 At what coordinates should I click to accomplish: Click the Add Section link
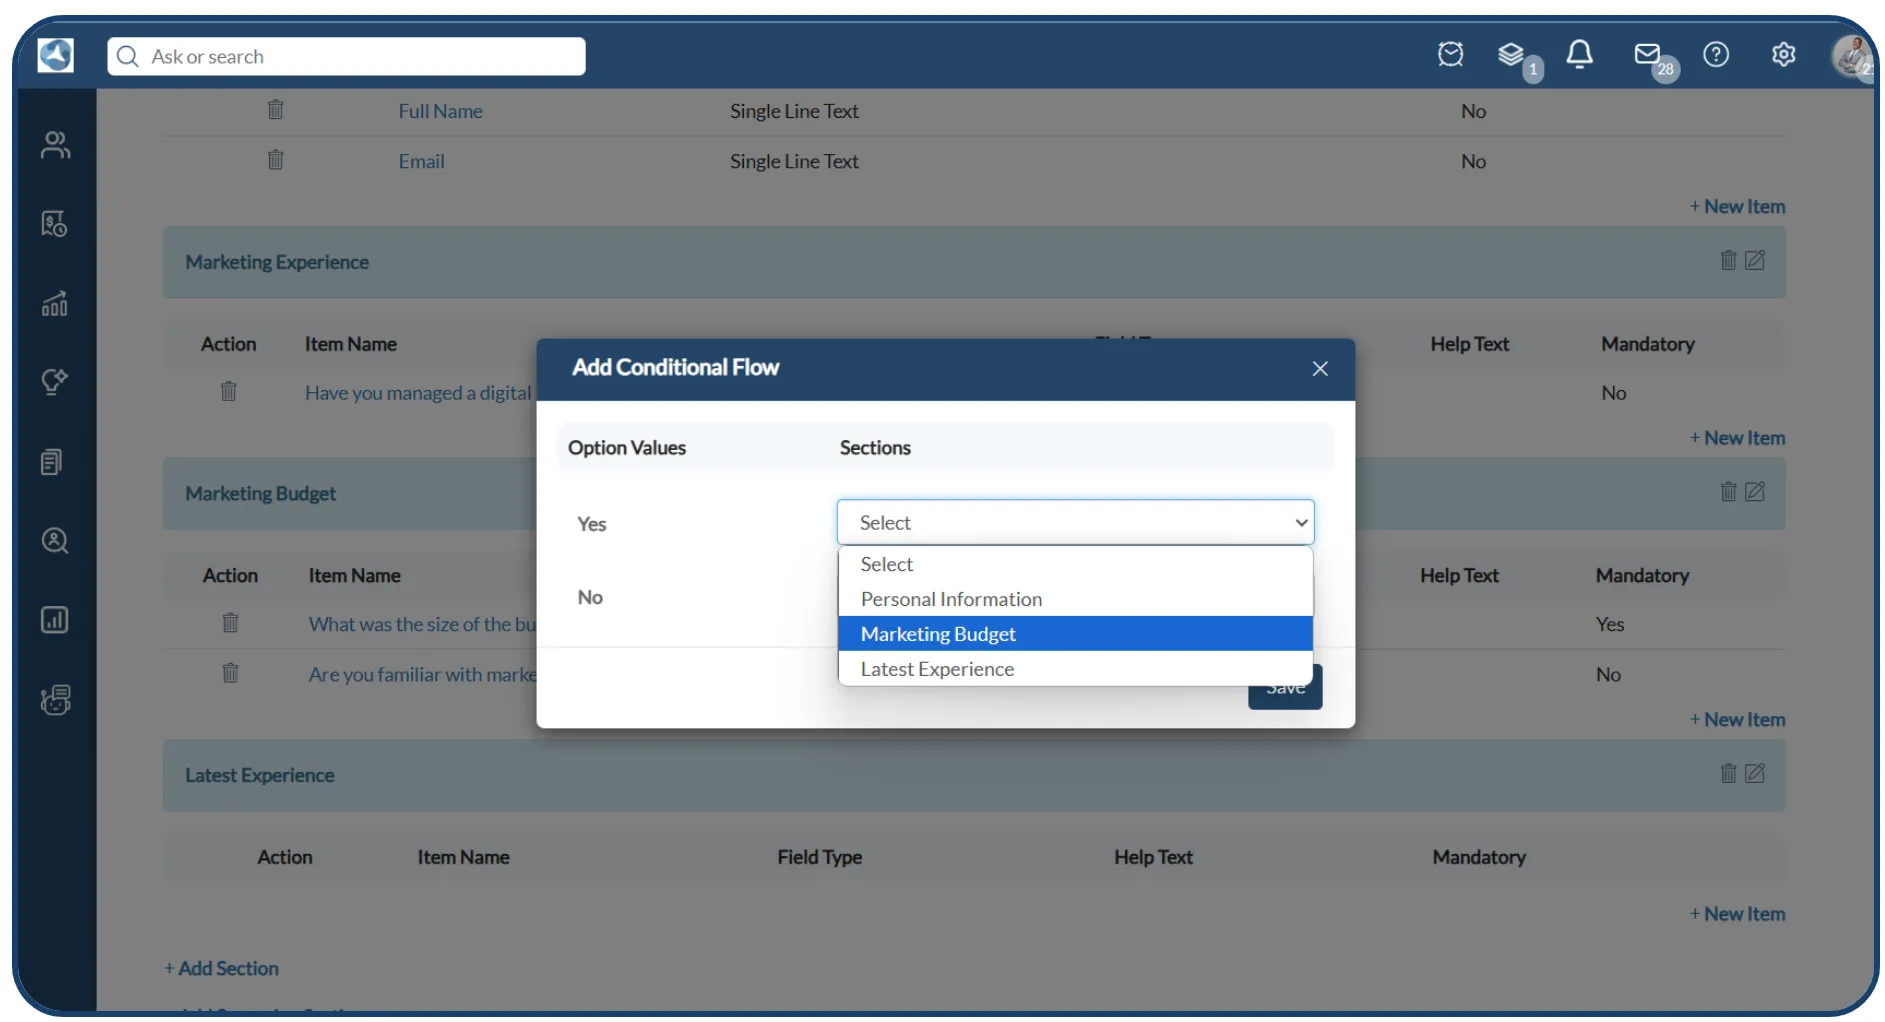tap(221, 968)
